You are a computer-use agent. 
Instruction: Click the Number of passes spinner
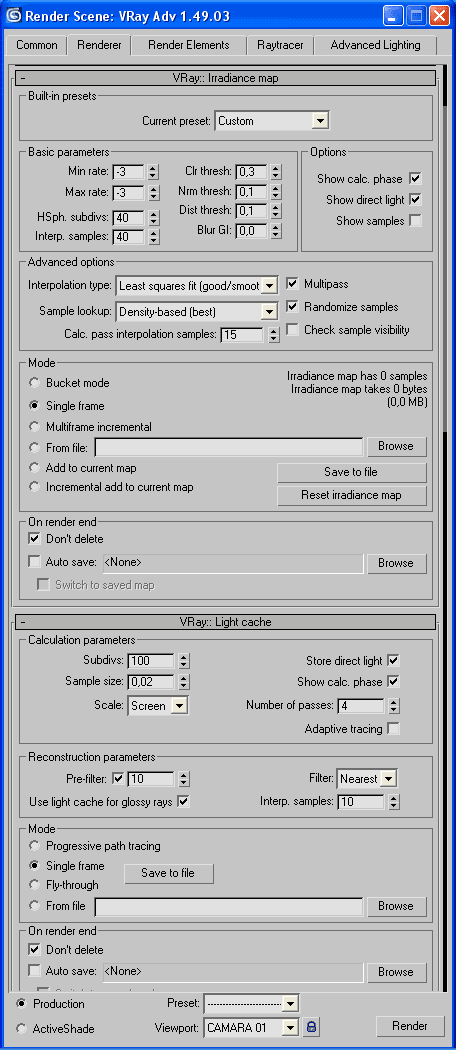point(394,706)
